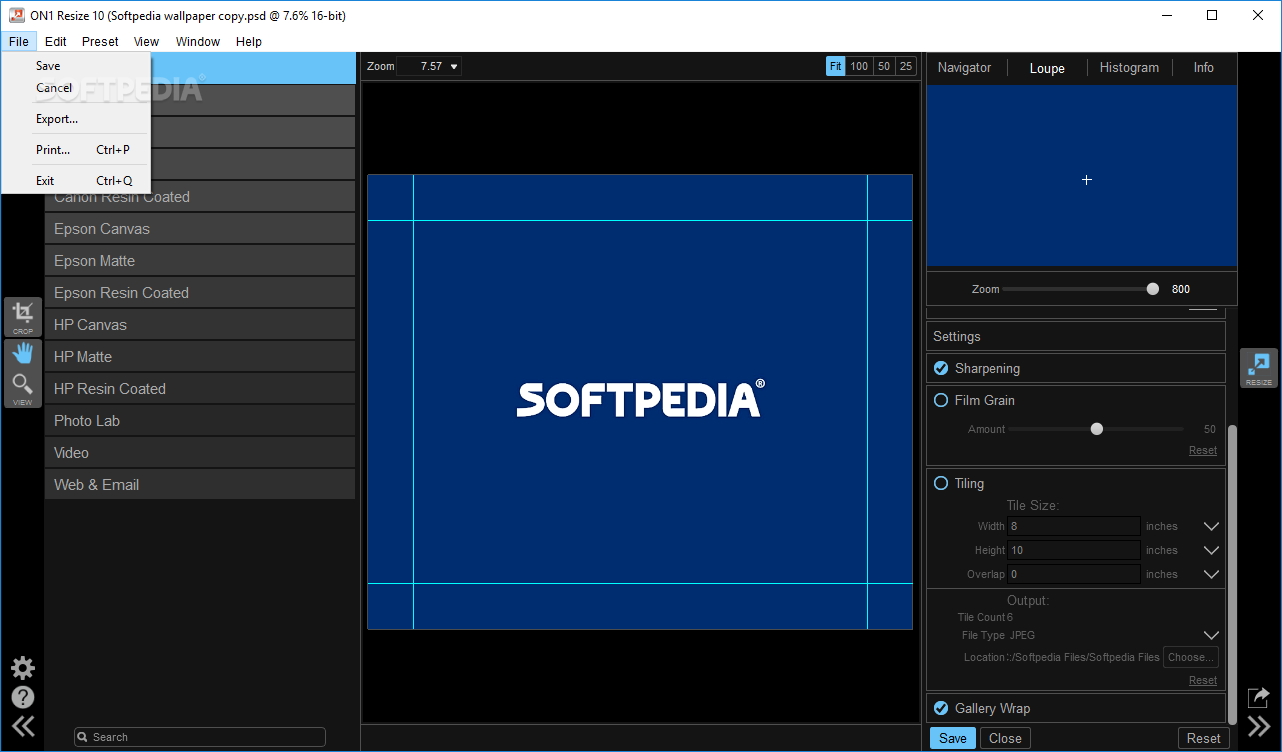
Task: Click the Tile Height input field
Action: coord(1073,550)
